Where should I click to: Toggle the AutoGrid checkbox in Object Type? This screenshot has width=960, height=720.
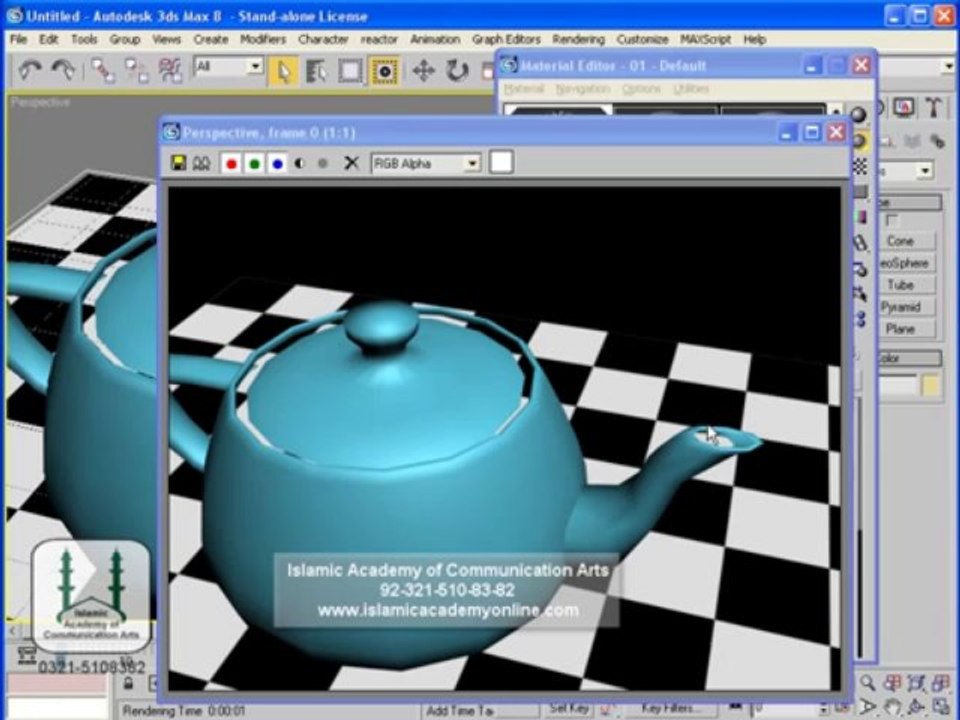(x=891, y=220)
